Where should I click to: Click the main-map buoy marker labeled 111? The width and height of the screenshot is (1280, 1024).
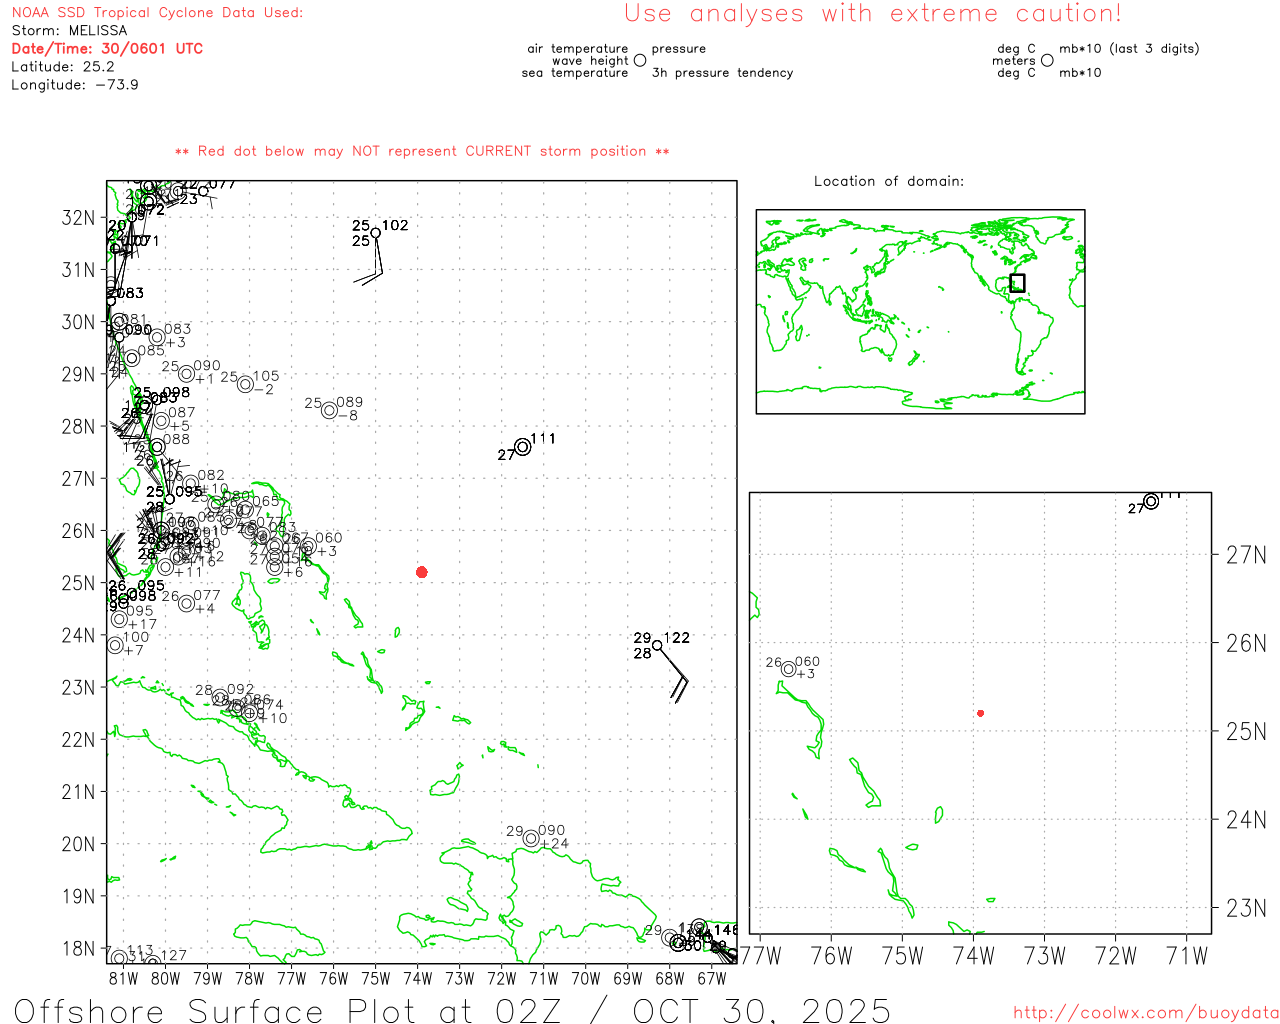[x=523, y=447]
